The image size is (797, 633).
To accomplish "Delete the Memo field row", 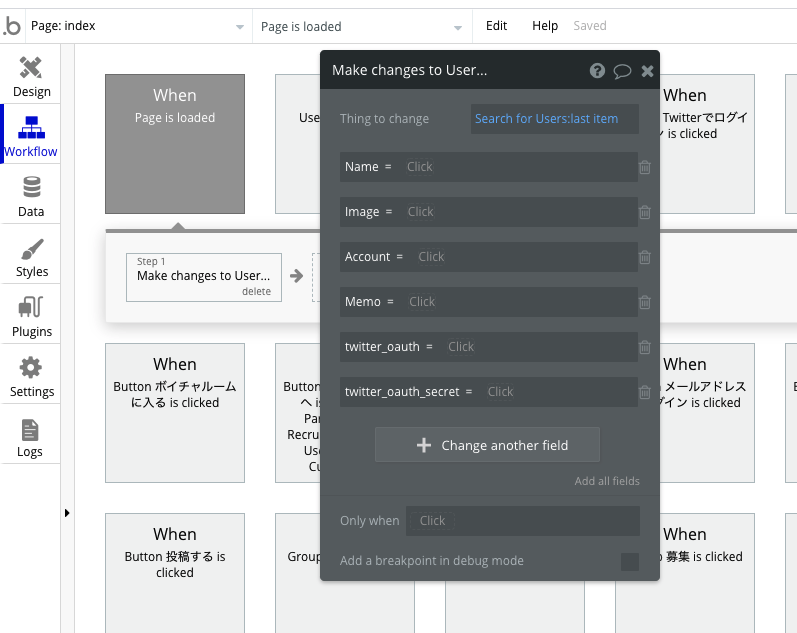I will click(645, 302).
